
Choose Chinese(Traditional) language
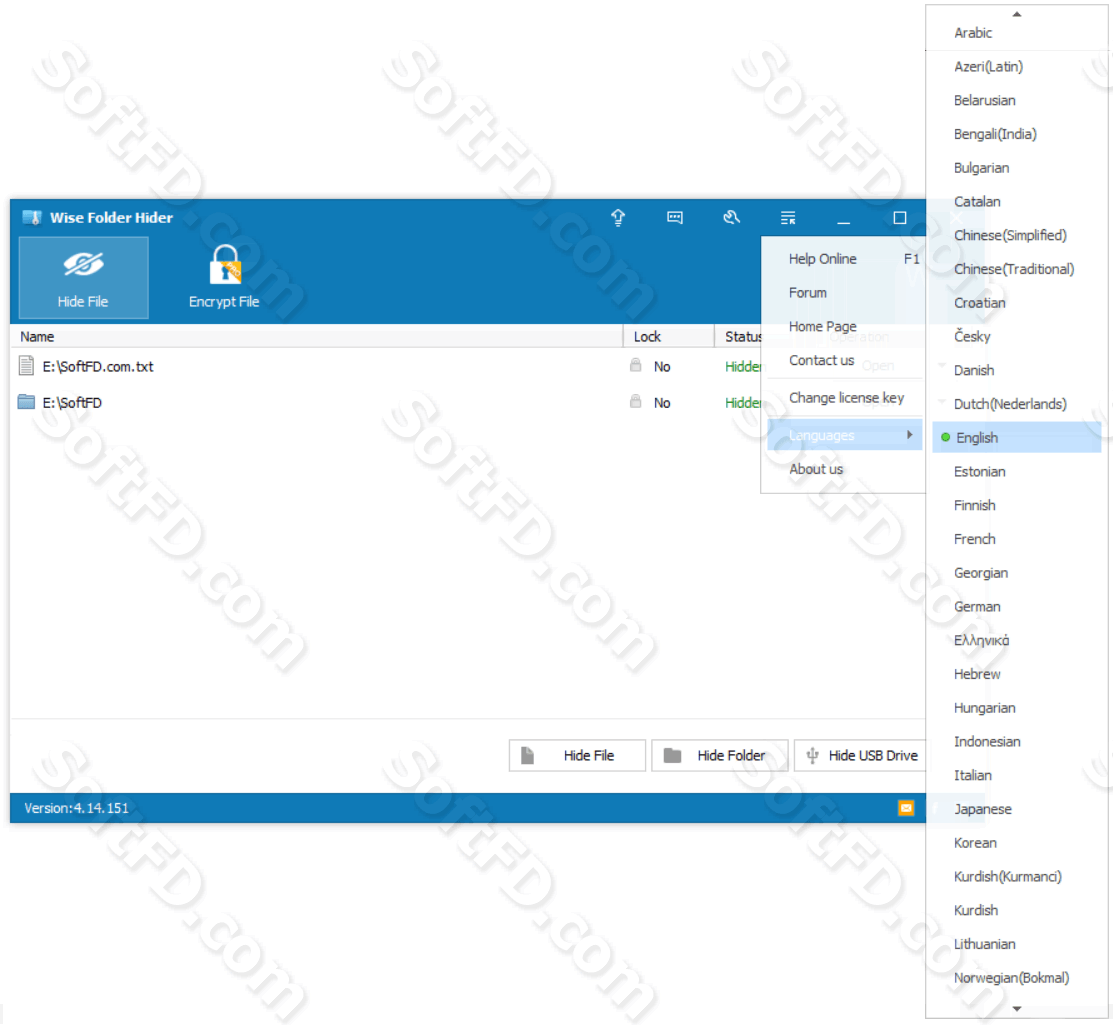[x=1016, y=268]
